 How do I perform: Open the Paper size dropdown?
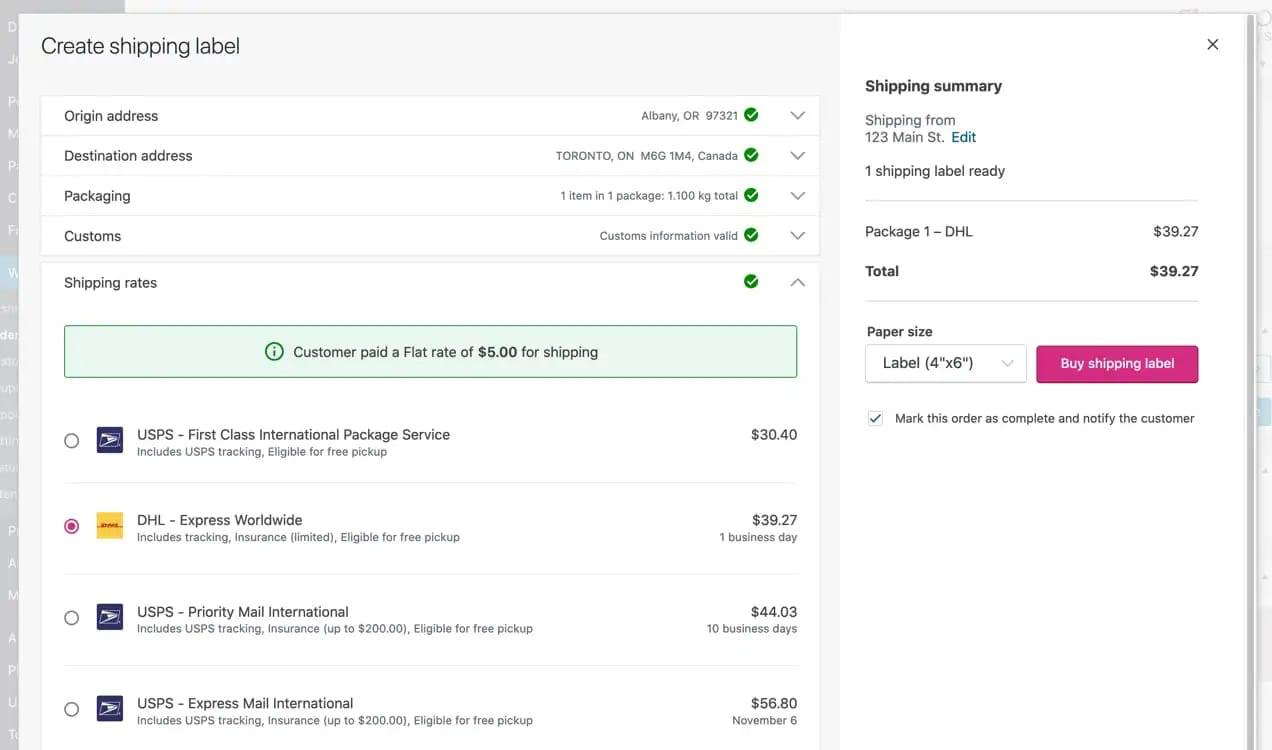click(945, 364)
